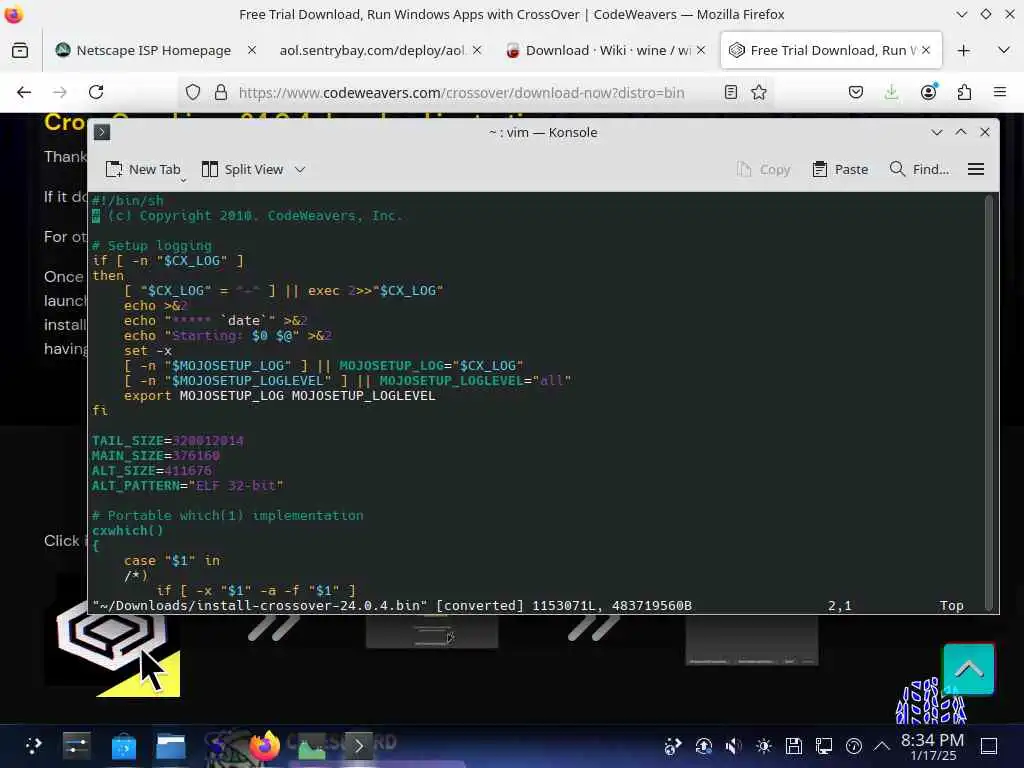Click Paste in Konsole toolbar
This screenshot has width=1024, height=768.
pyautogui.click(x=840, y=170)
